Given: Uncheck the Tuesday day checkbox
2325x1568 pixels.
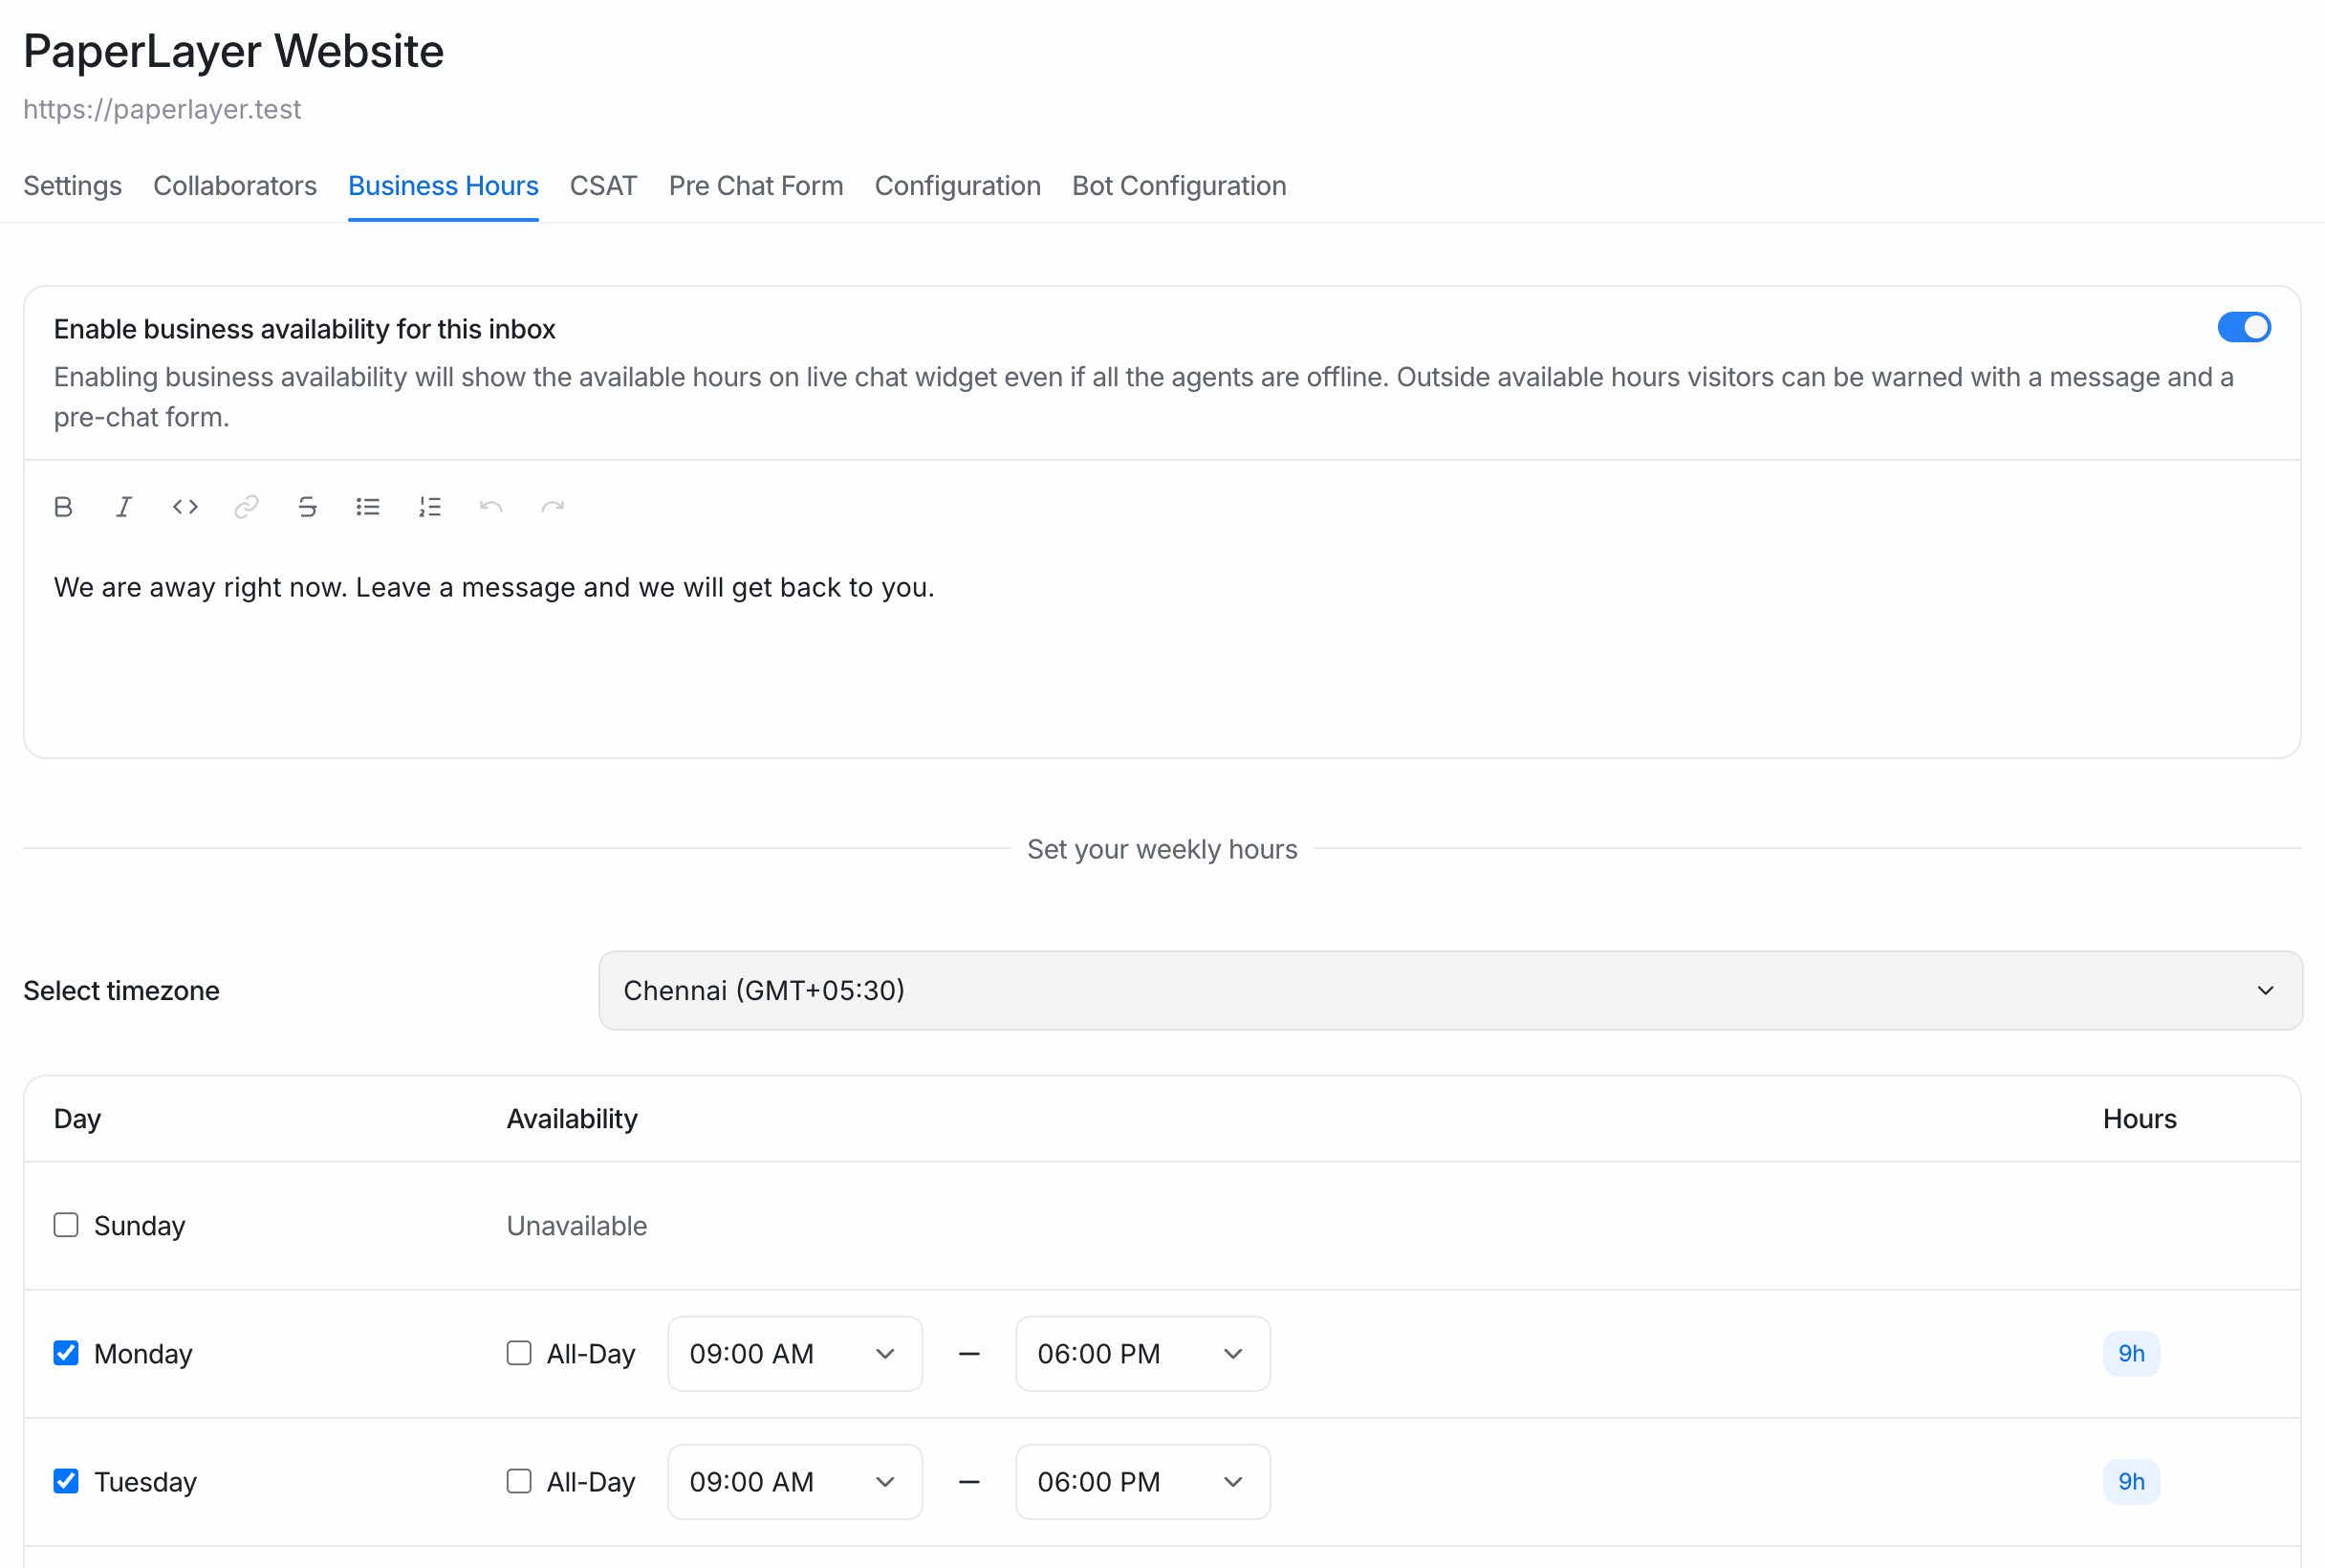Looking at the screenshot, I should 66,1481.
